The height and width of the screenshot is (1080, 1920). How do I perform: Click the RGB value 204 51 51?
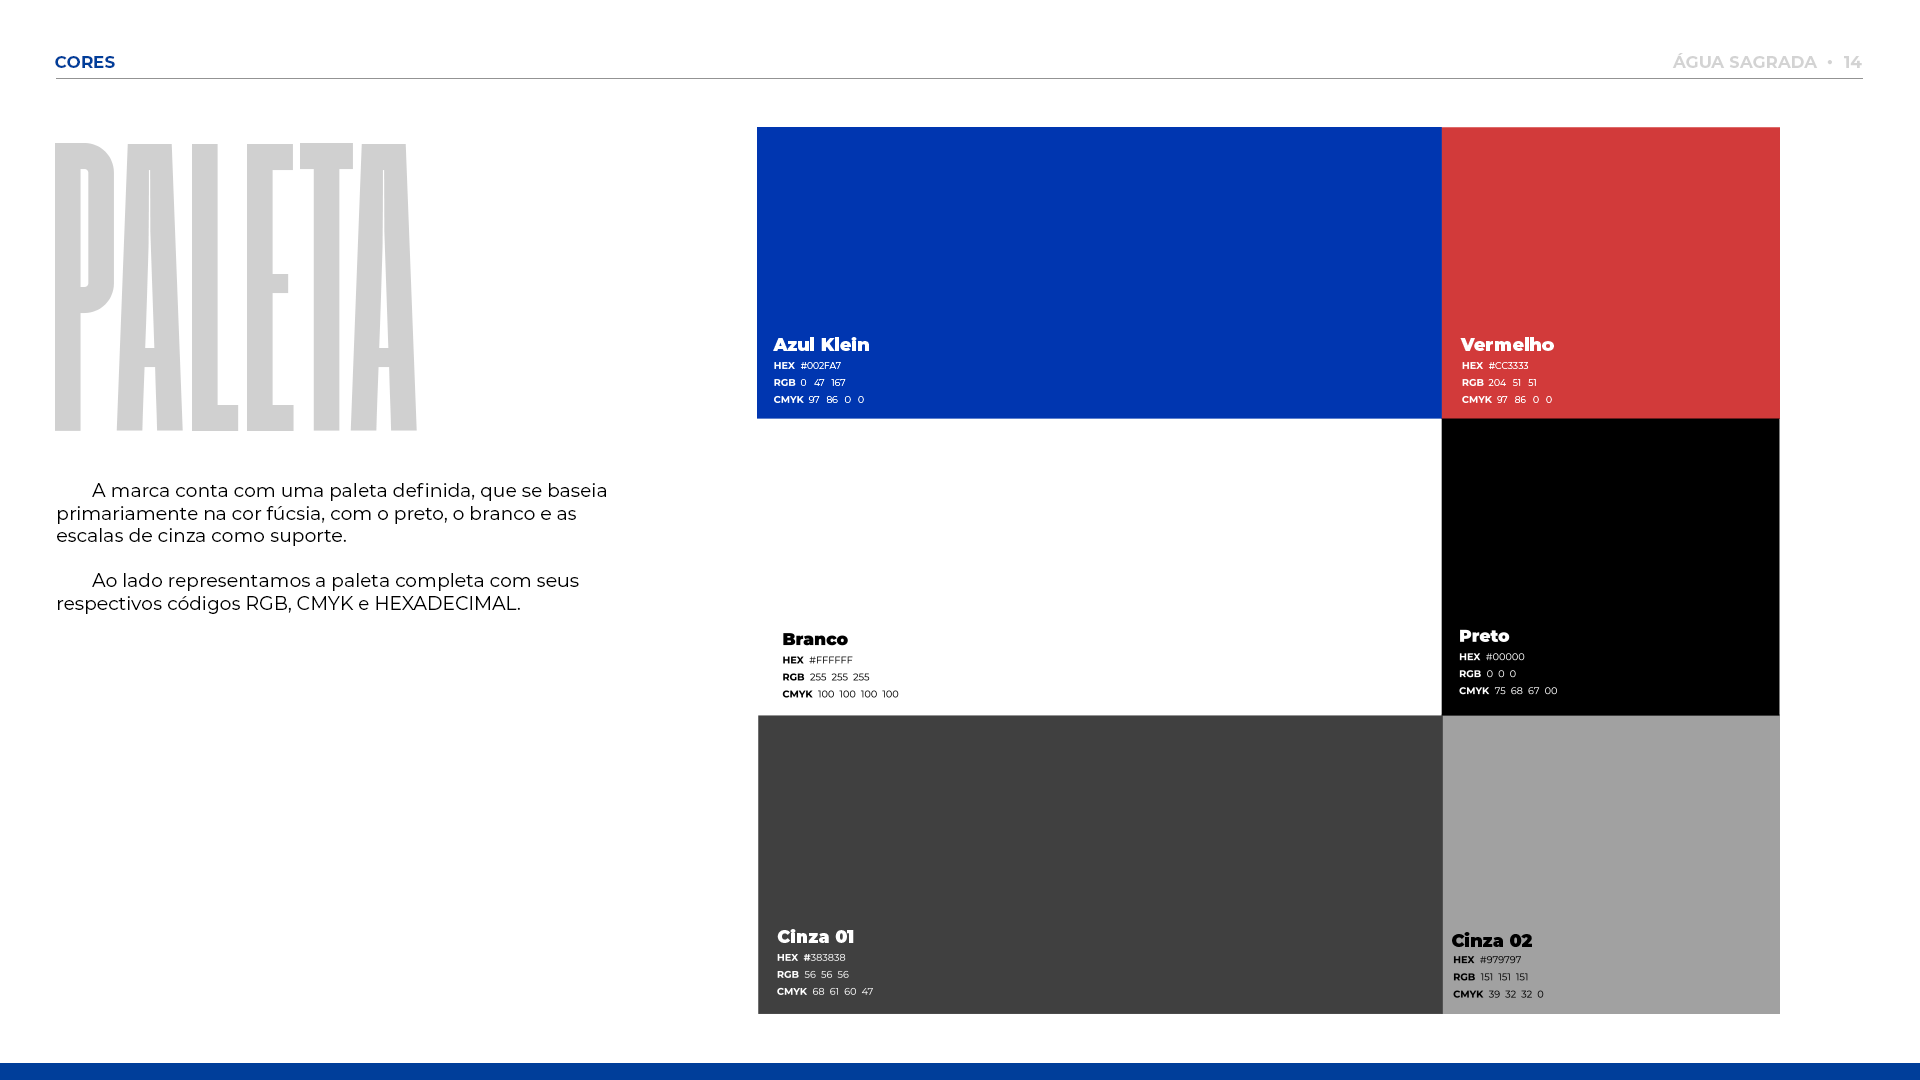1512,383
